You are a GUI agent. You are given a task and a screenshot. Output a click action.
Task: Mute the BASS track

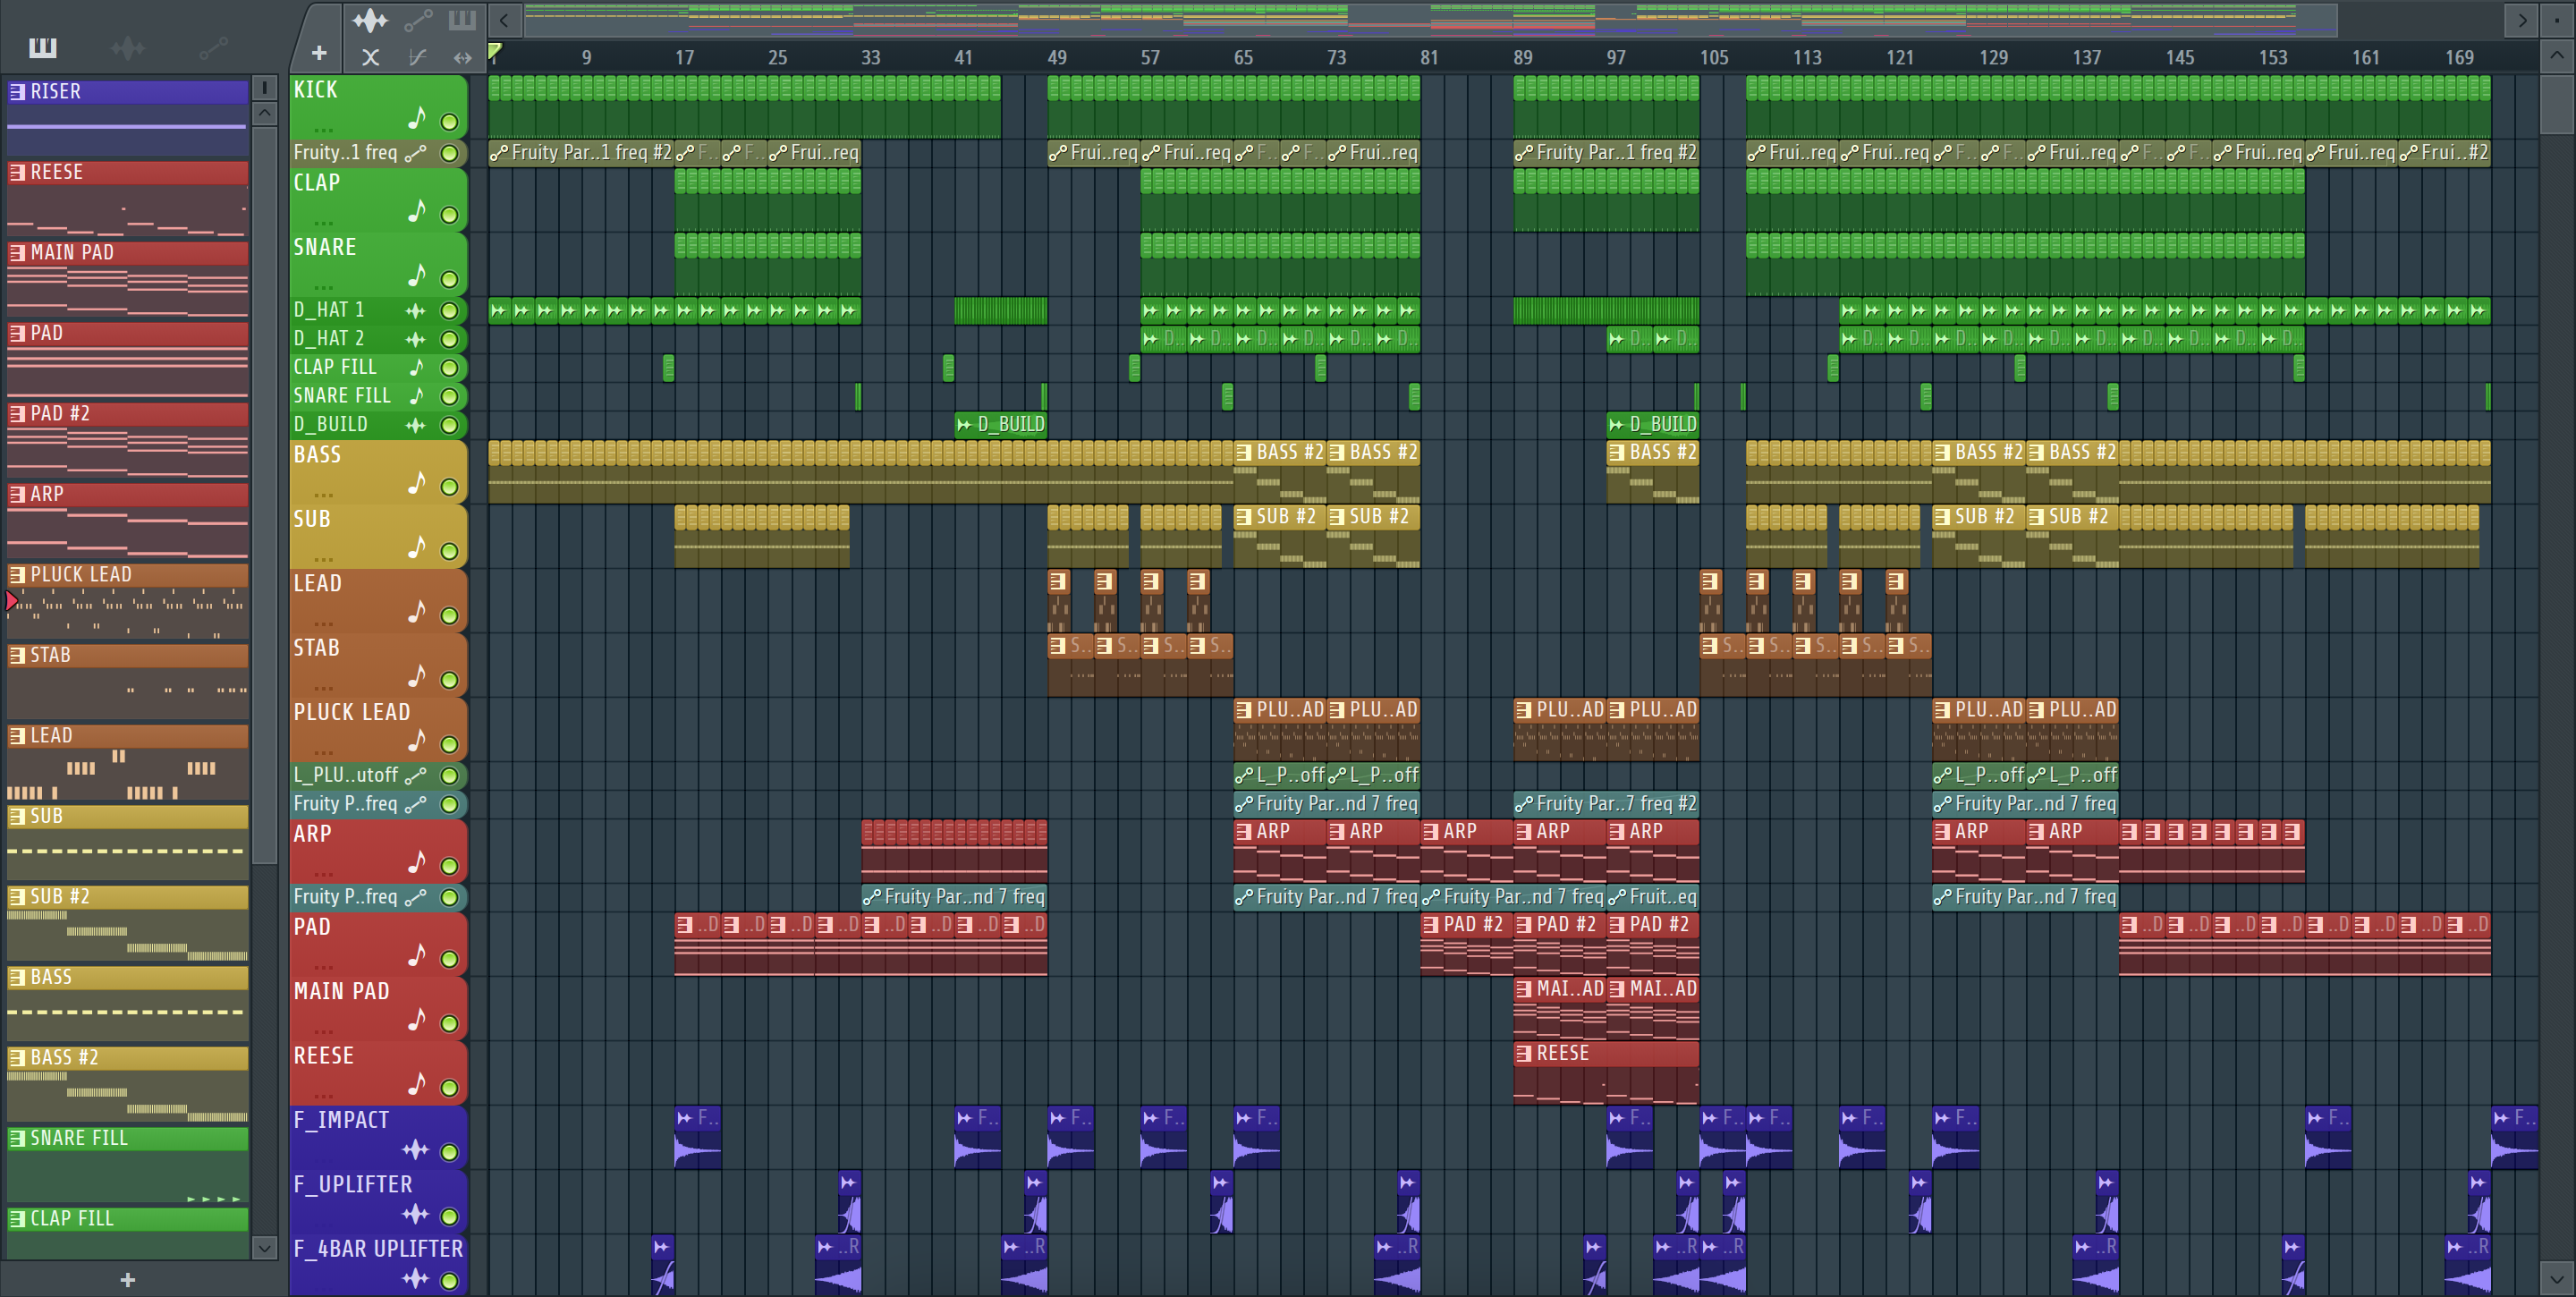click(x=450, y=487)
